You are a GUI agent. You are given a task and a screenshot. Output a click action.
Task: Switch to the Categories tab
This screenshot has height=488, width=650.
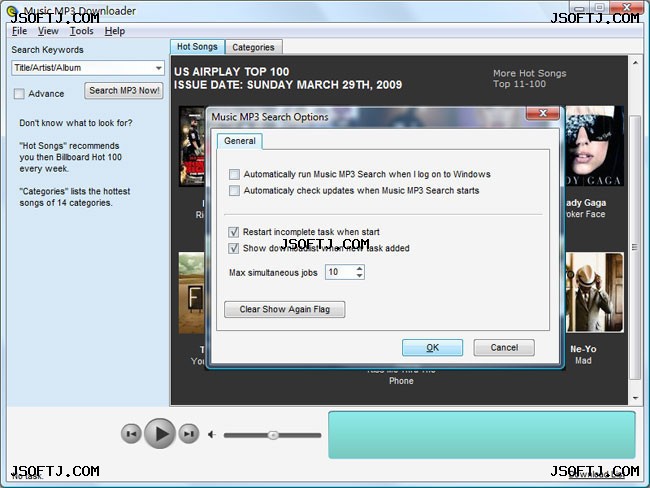point(253,47)
